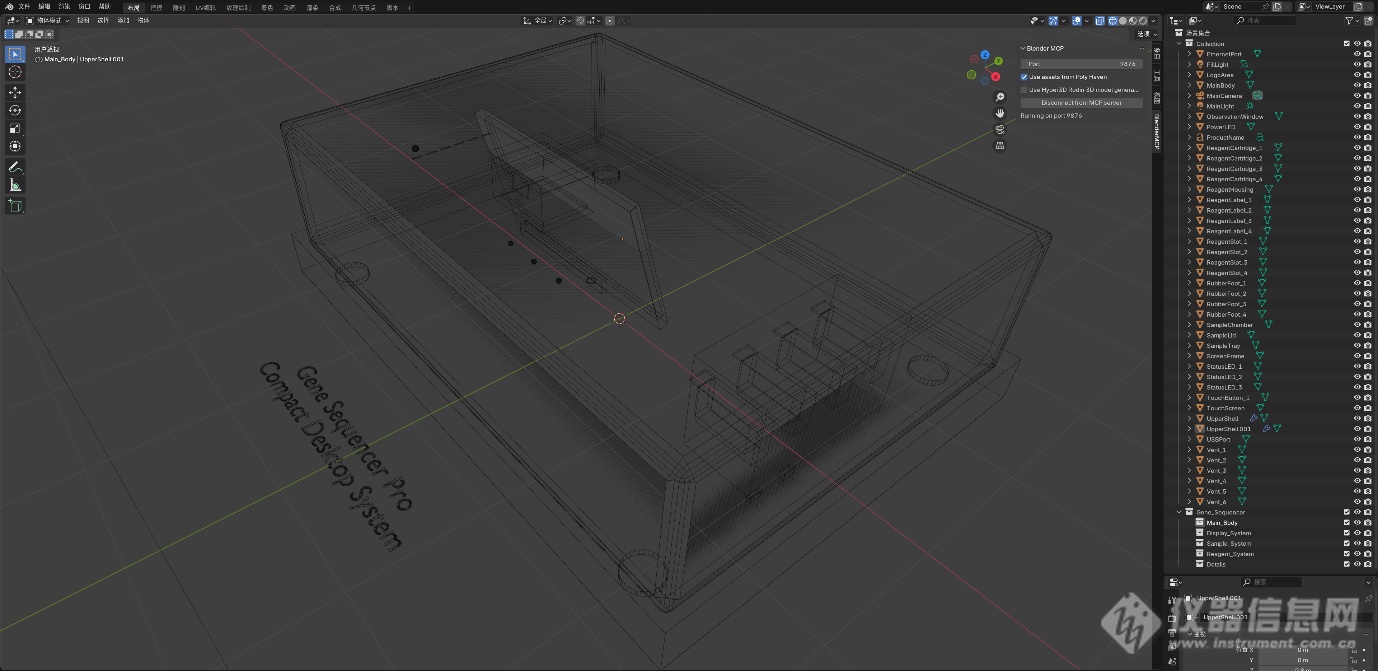This screenshot has height=671, width=1378.
Task: Open the viewport shading options dropdown
Action: [x=1153, y=20]
